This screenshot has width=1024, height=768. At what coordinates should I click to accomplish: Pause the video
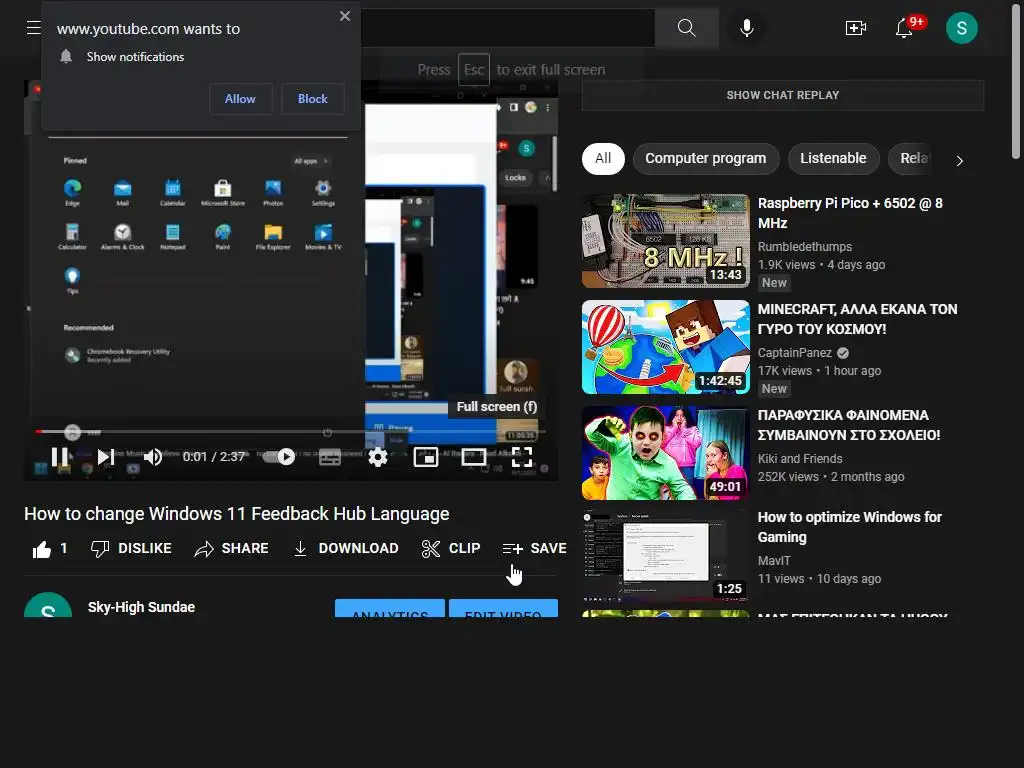pyautogui.click(x=59, y=456)
